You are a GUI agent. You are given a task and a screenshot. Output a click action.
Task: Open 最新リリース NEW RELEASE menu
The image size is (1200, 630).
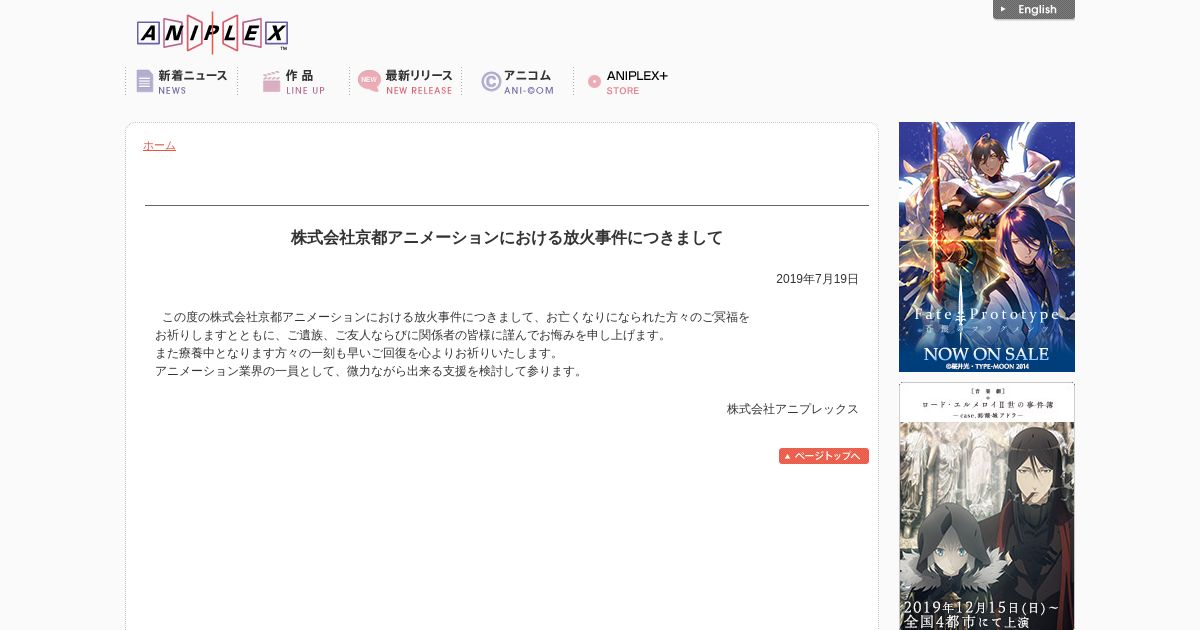tap(405, 82)
